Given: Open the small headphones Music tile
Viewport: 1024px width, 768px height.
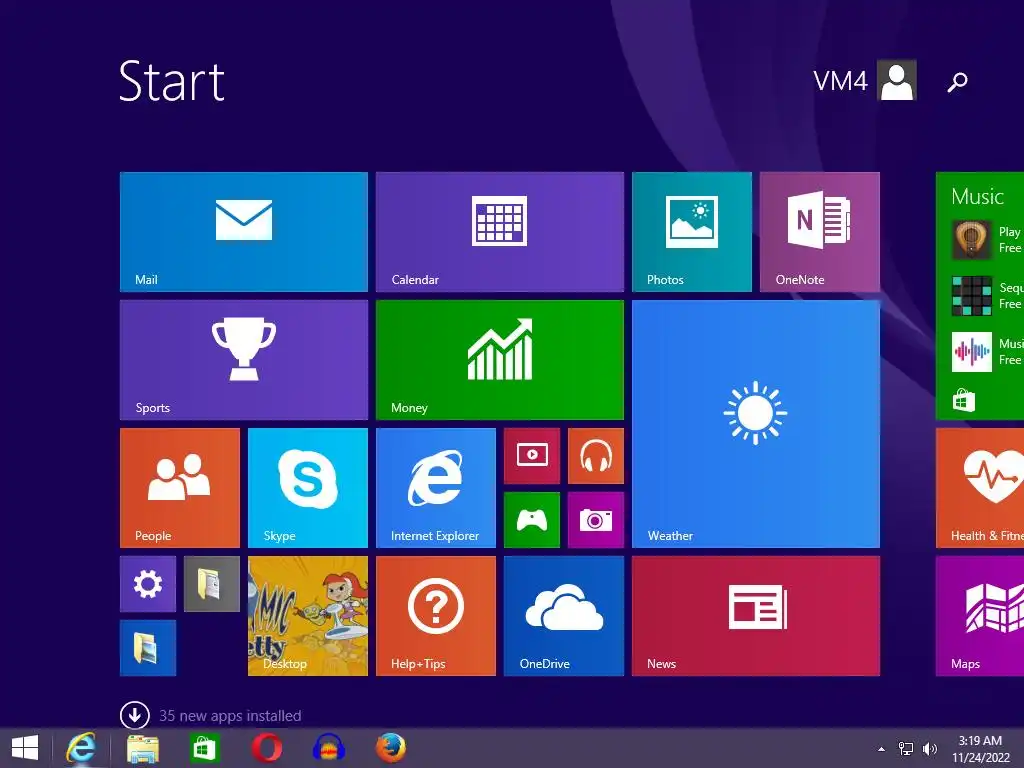Looking at the screenshot, I should click(596, 456).
